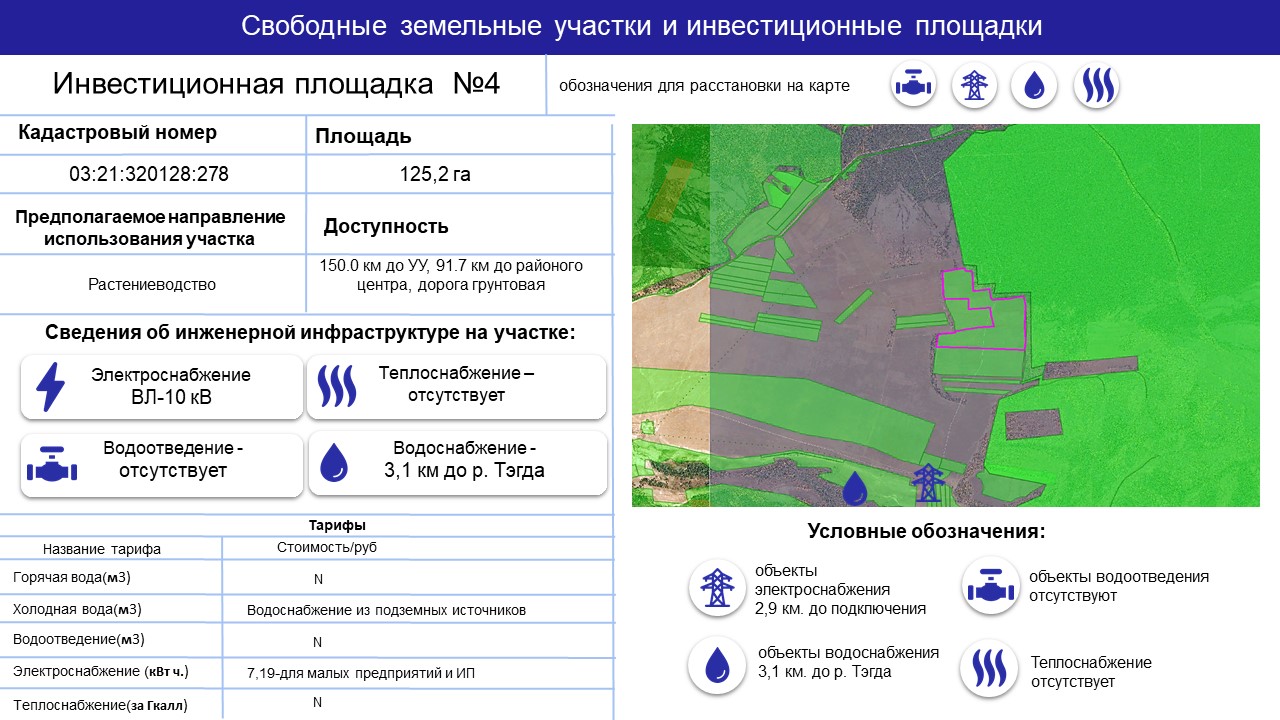
Task: Click the lightning bolt icon beside Электроснабжение
Action: coord(50,388)
